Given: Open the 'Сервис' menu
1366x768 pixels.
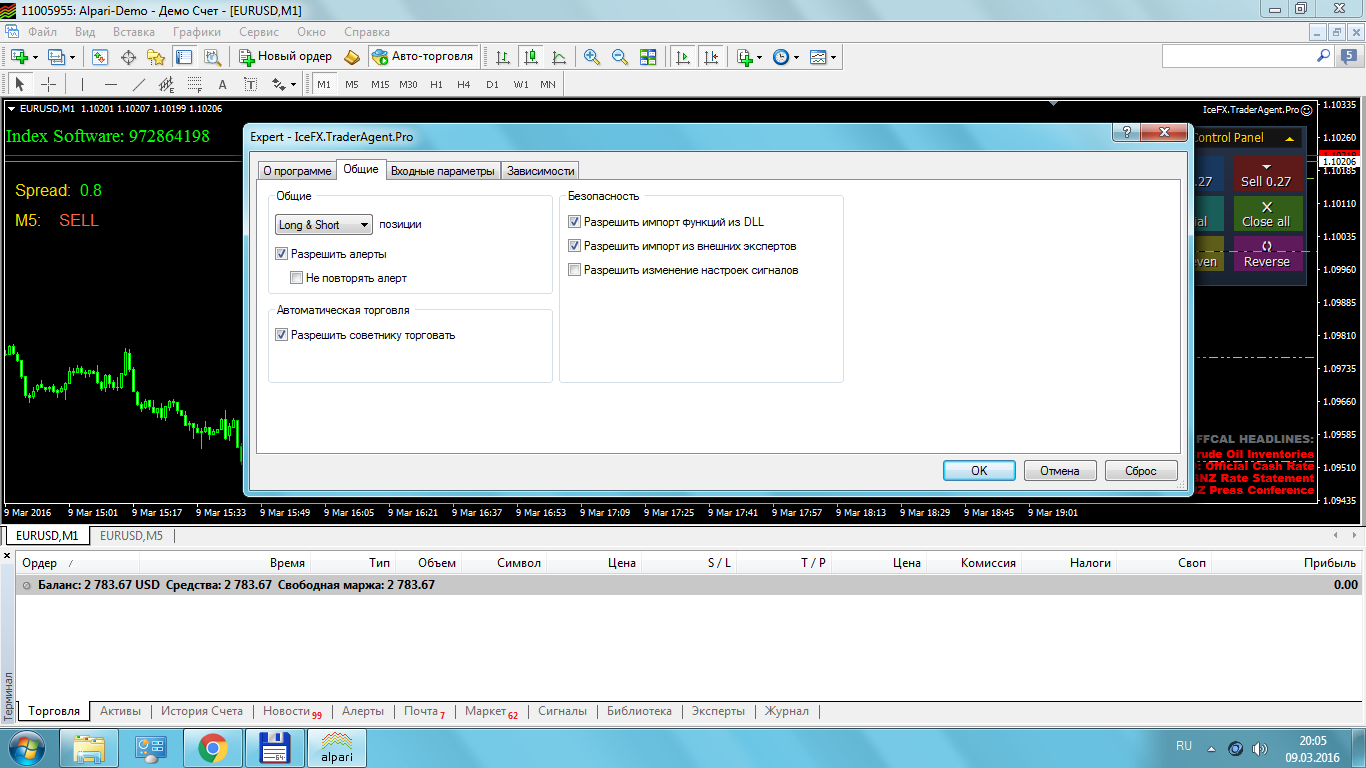Looking at the screenshot, I should point(259,32).
